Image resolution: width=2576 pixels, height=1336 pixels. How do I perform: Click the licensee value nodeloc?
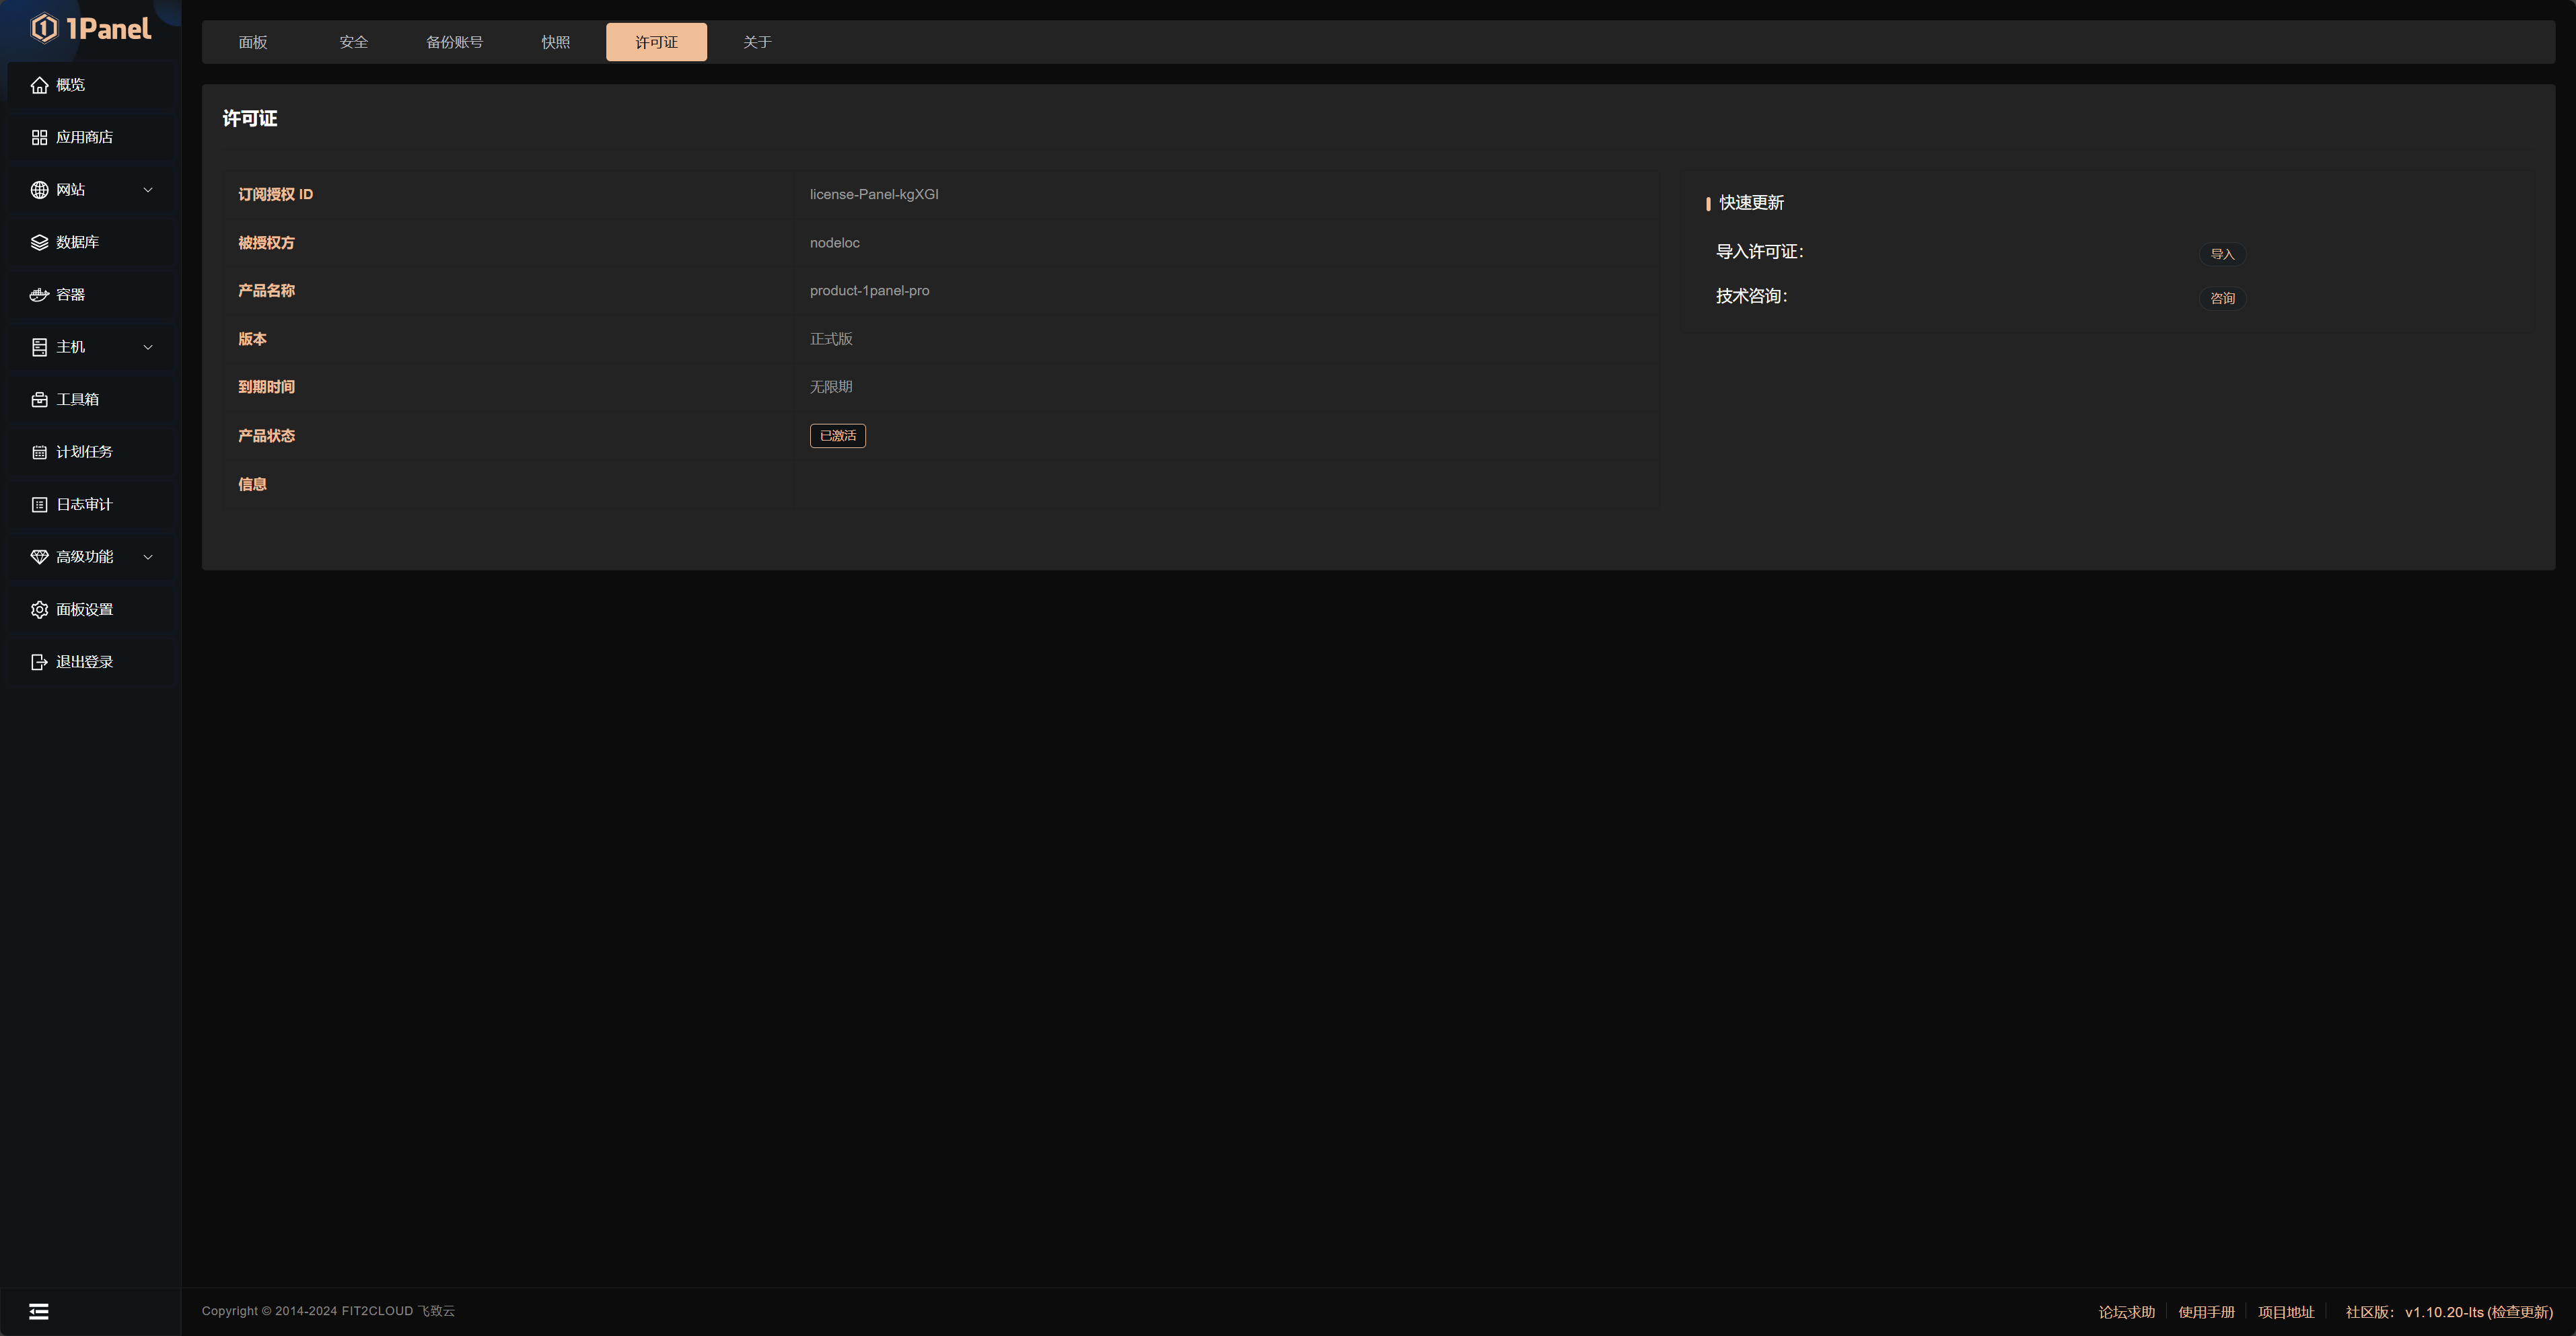point(835,243)
